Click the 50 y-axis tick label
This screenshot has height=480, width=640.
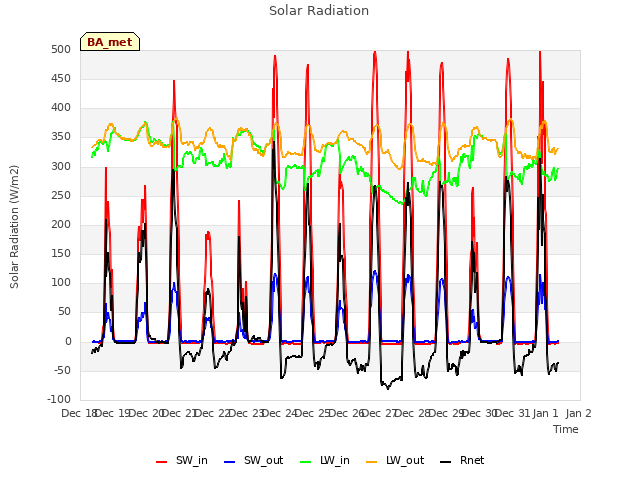64,312
